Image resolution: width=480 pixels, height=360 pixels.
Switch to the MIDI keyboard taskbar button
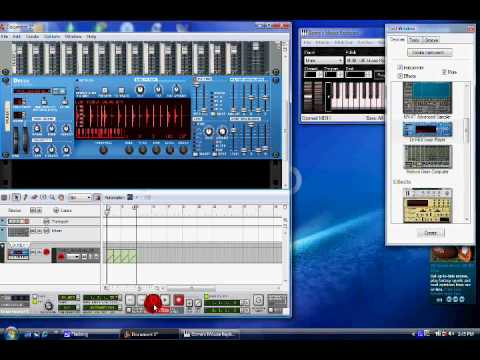(210, 334)
